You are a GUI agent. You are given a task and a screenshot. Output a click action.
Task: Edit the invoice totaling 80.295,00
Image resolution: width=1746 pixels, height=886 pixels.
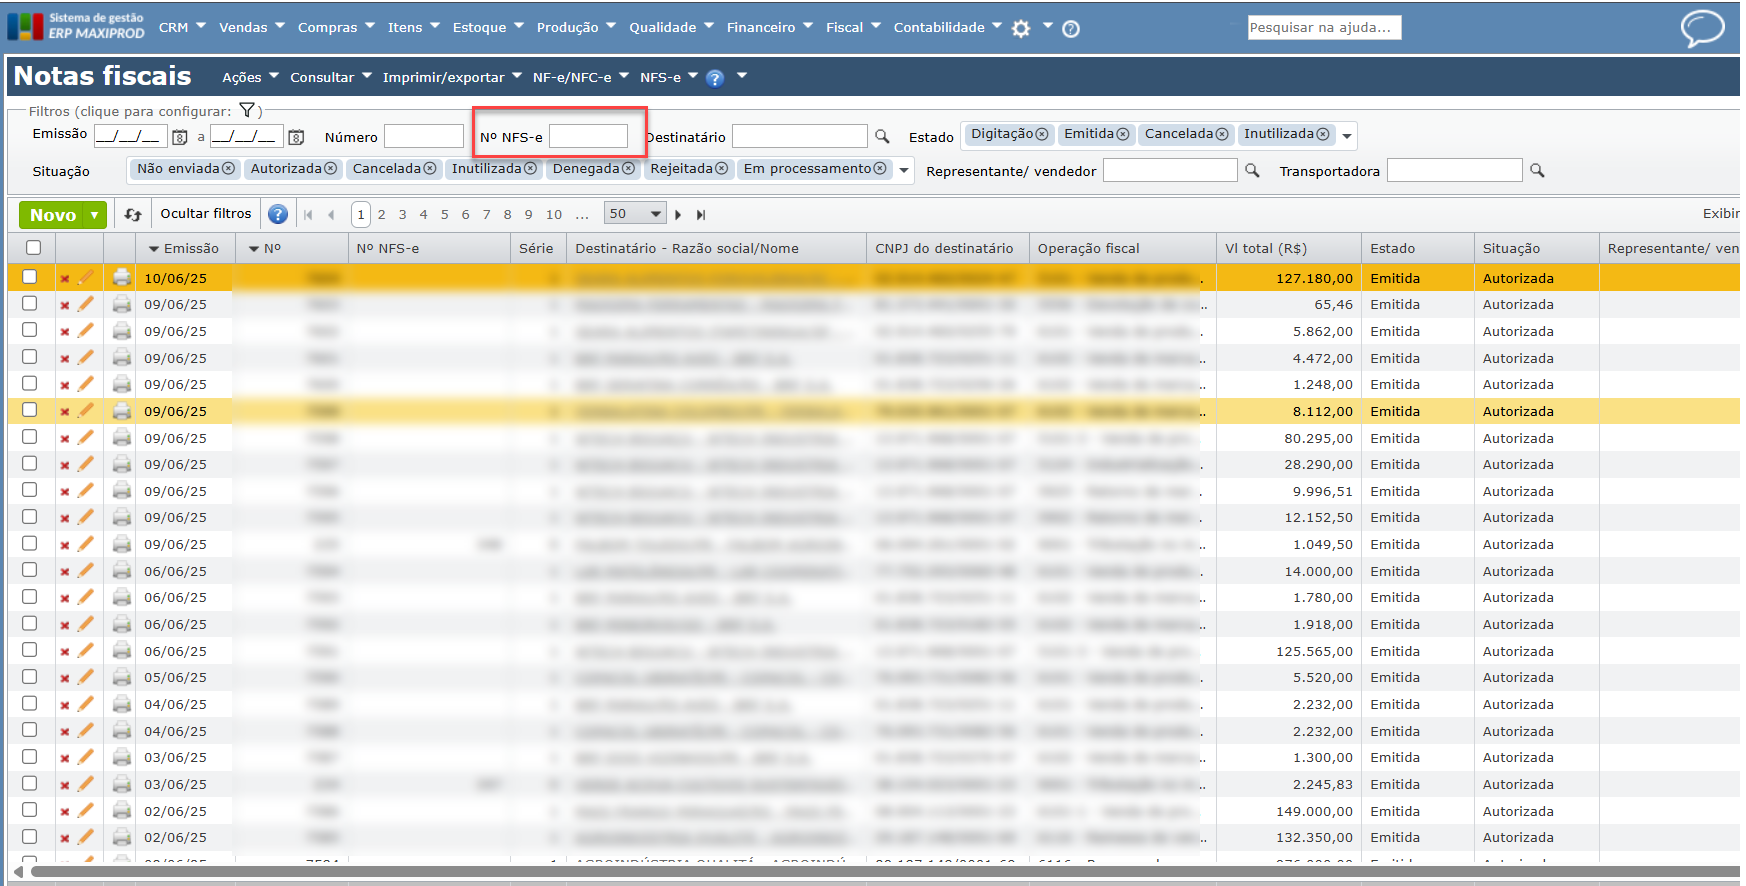click(86, 437)
